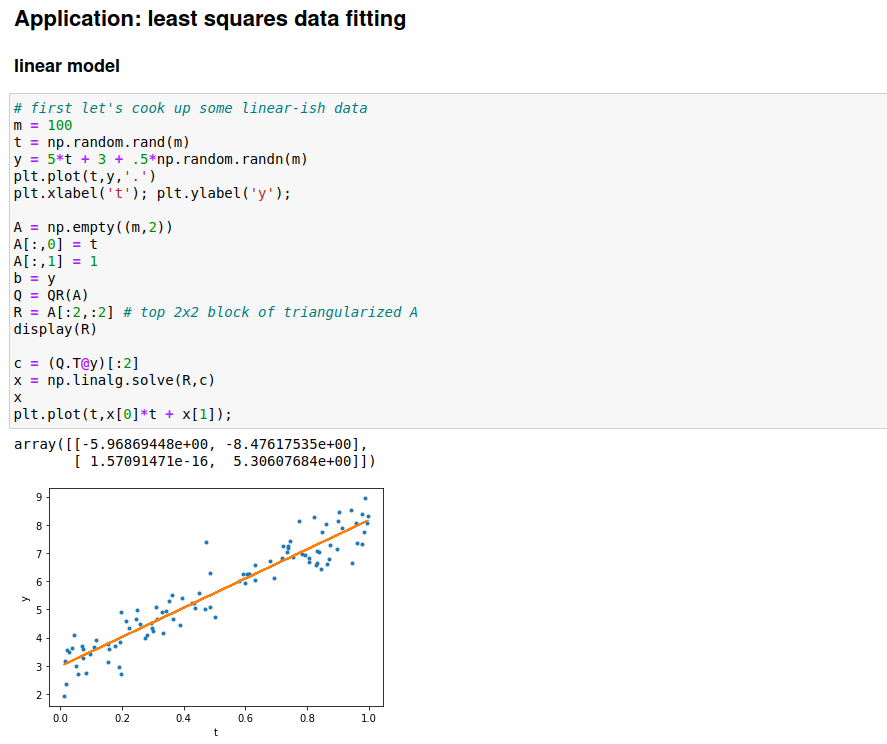
Task: Click the y-axis label "y" beside the plot
Action: pyautogui.click(x=24, y=598)
